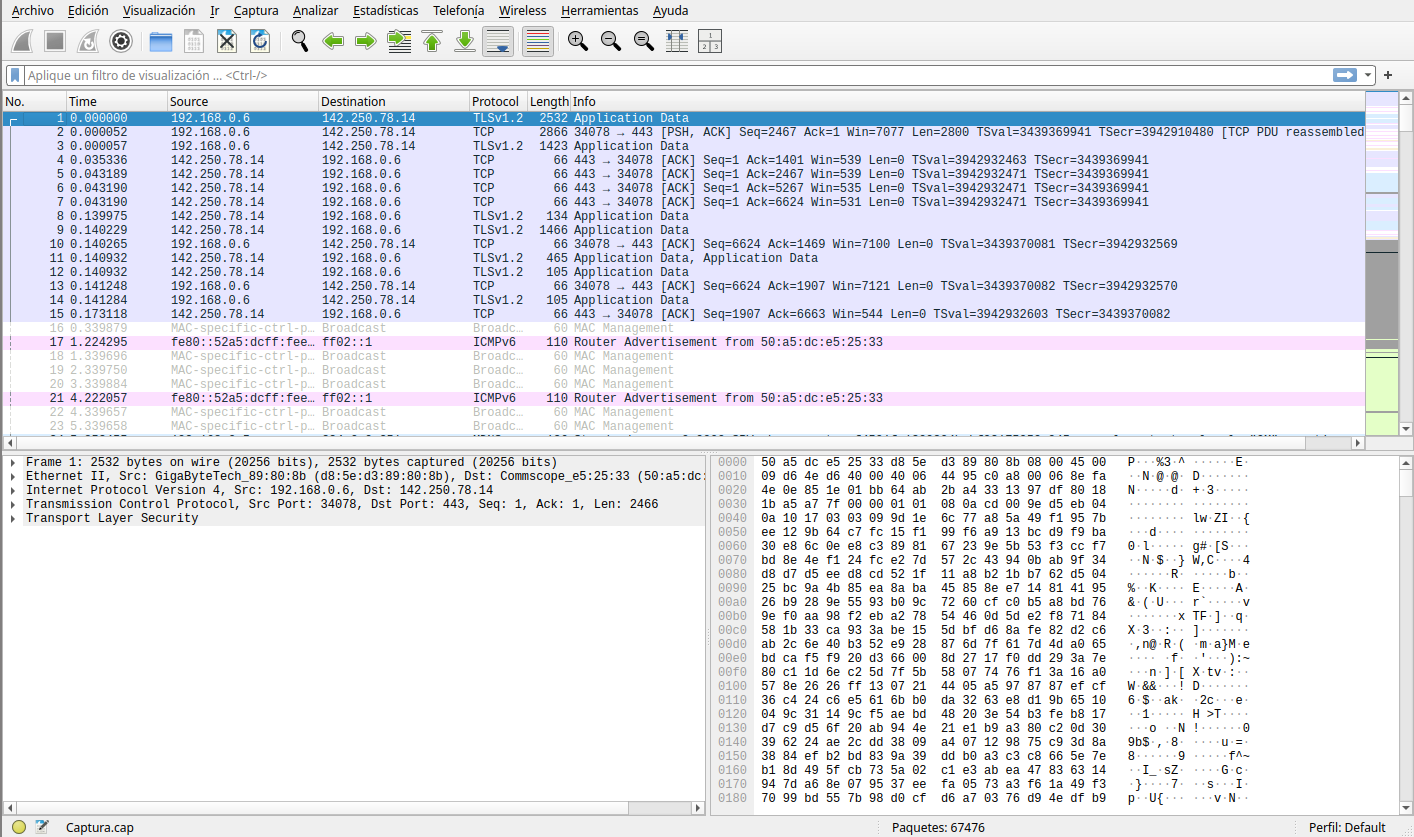Image resolution: width=1414 pixels, height=837 pixels.
Task: Open the Telefonía menu
Action: [458, 10]
